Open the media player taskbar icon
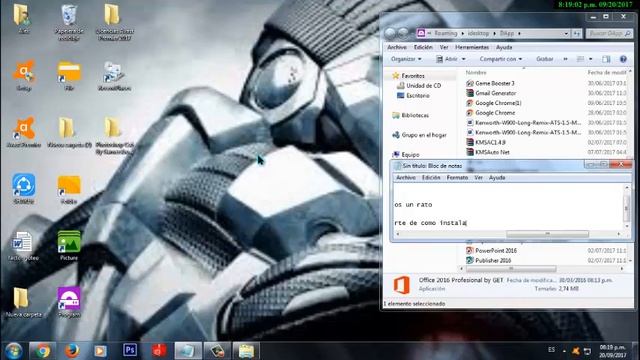Screen dimensions: 640x360 click(100, 351)
